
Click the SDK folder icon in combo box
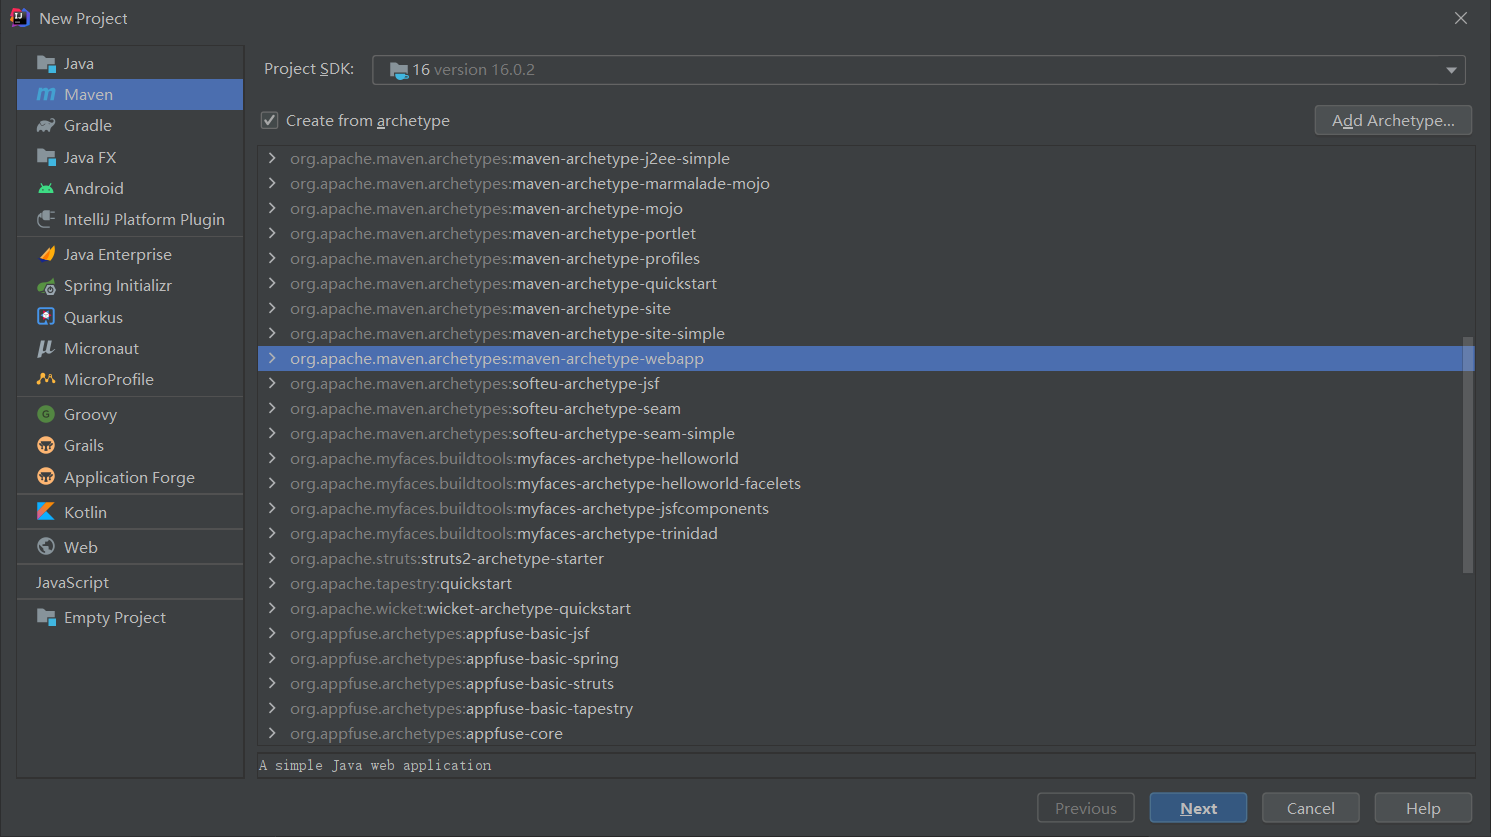(x=399, y=70)
